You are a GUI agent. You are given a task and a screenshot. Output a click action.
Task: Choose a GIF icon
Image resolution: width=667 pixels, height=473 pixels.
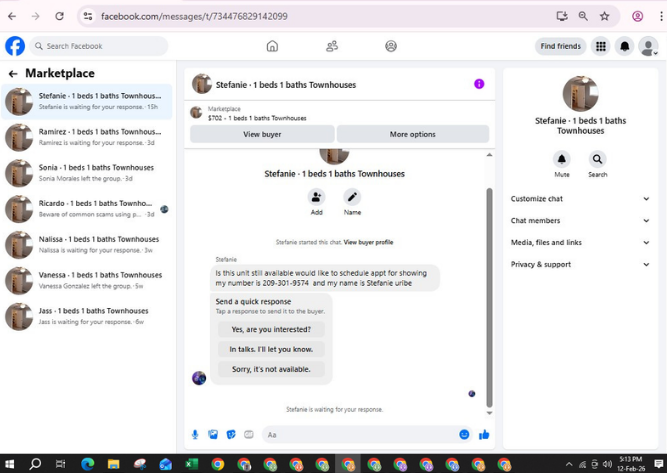[249, 434]
